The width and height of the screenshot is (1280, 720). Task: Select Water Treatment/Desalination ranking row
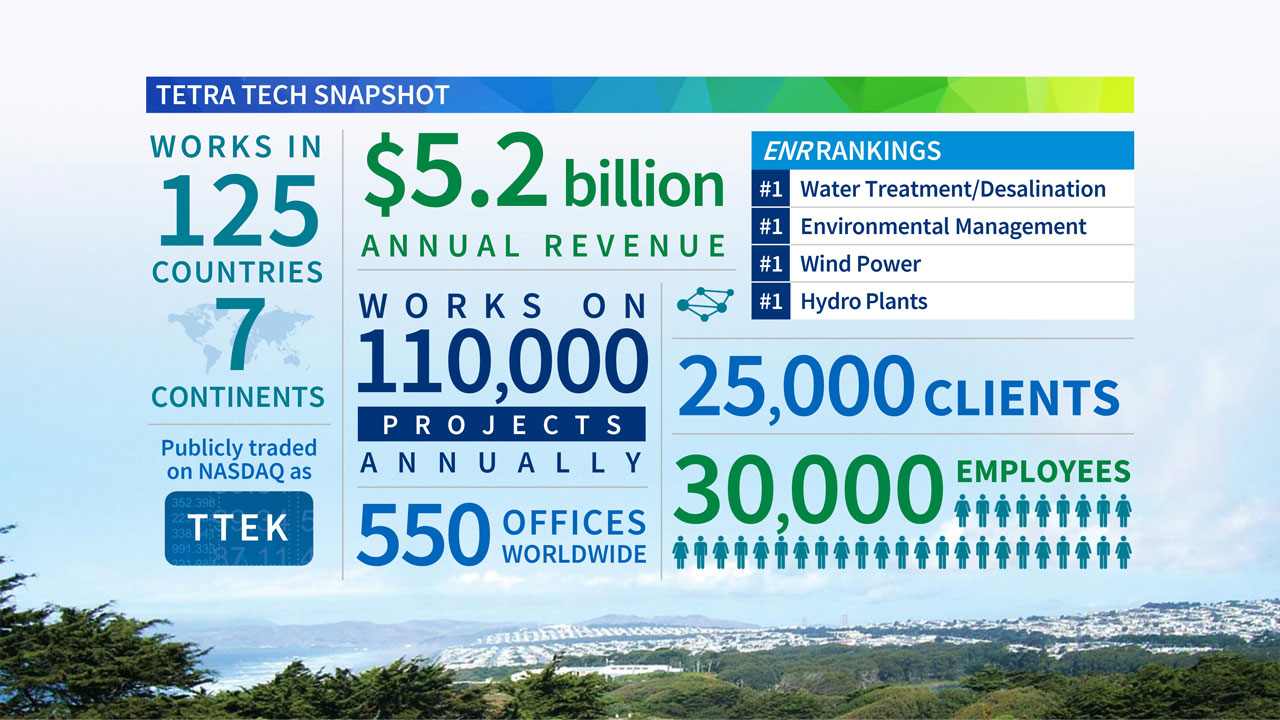[942, 189]
